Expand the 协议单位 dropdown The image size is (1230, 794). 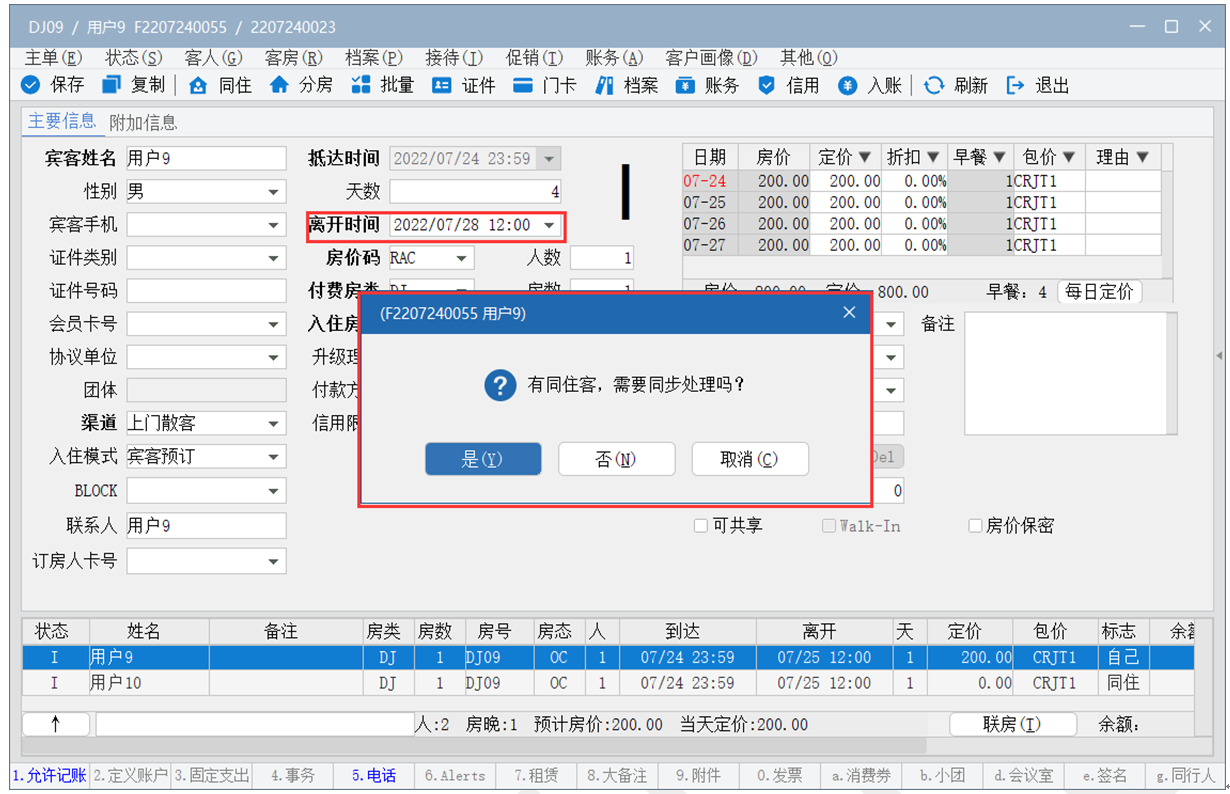[274, 358]
